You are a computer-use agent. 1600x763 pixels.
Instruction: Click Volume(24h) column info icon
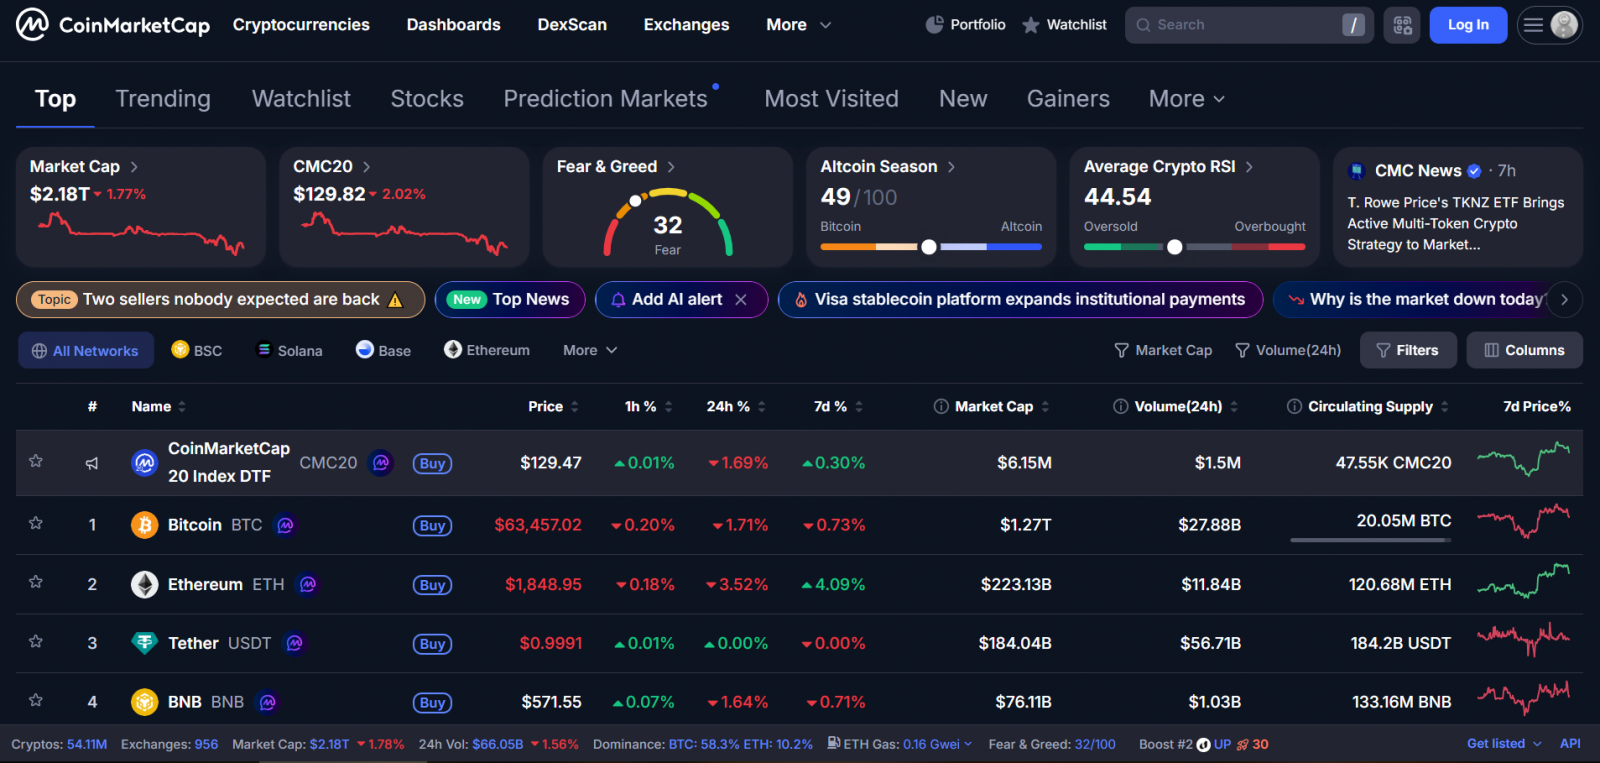[x=1121, y=406]
